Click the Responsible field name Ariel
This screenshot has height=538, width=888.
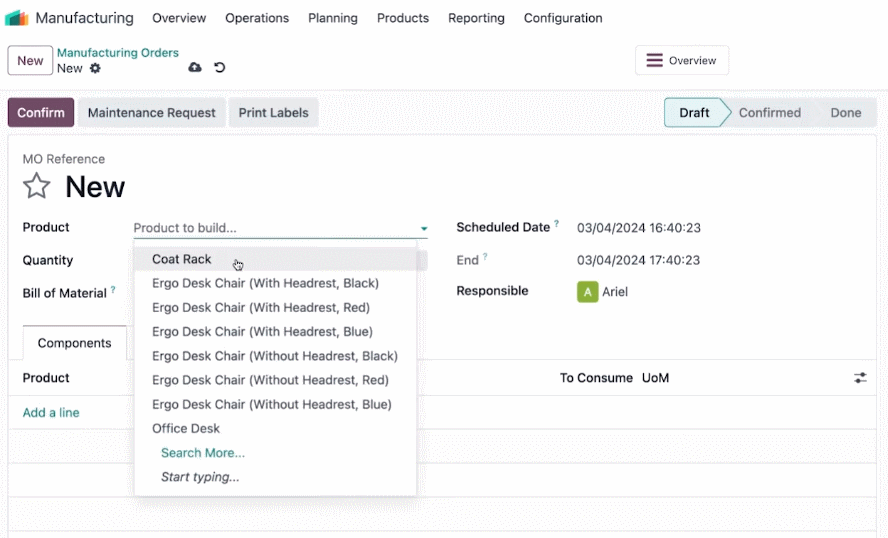[614, 292]
